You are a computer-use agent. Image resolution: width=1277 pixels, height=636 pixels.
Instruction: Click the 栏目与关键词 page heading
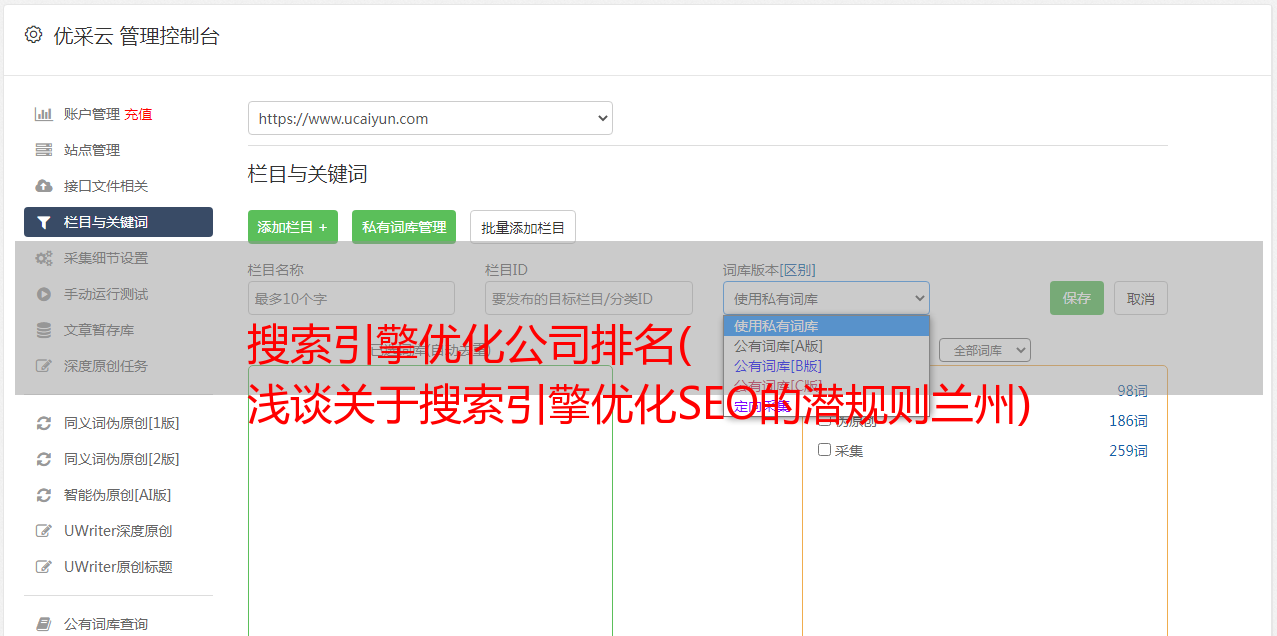(x=307, y=174)
